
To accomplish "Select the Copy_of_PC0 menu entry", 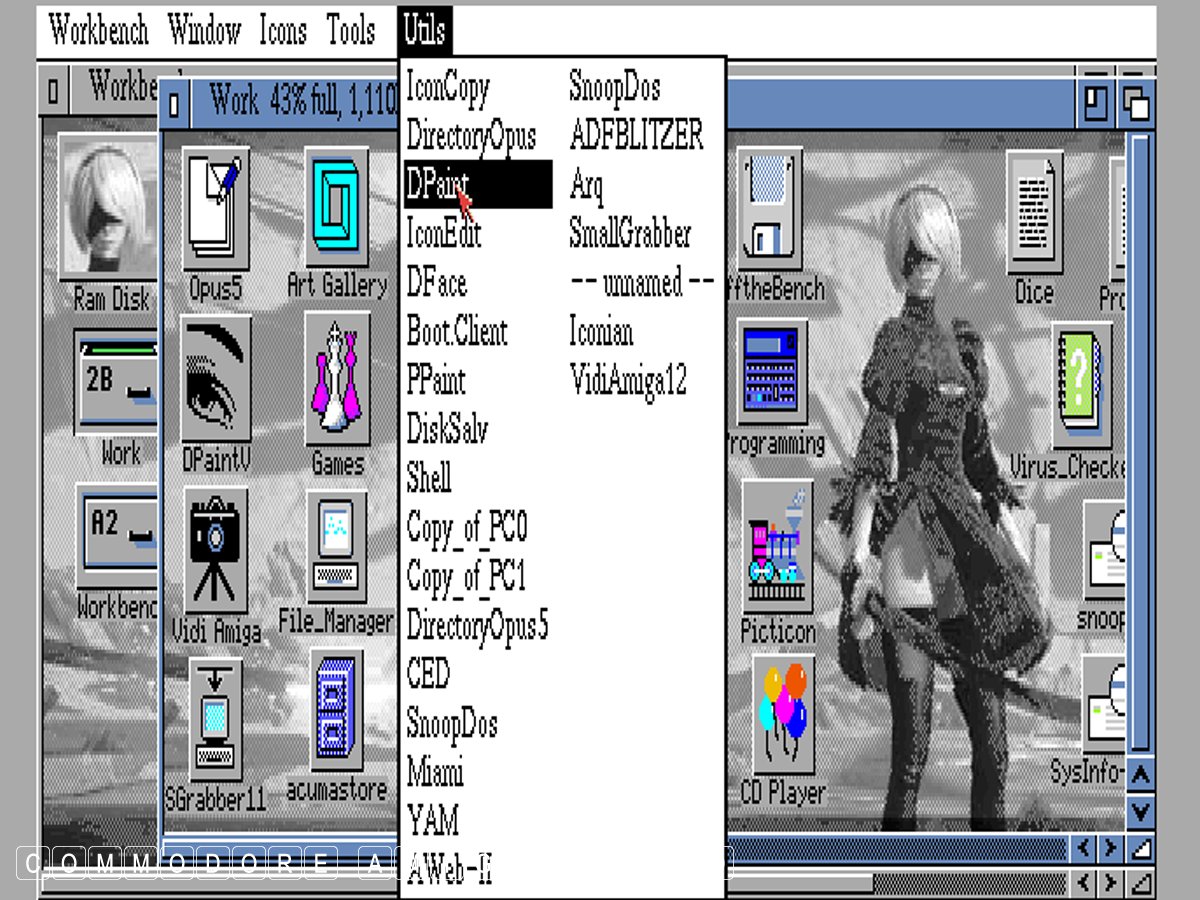I will [x=466, y=527].
